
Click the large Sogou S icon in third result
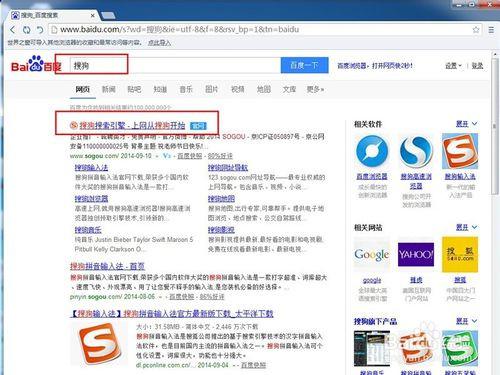99,344
